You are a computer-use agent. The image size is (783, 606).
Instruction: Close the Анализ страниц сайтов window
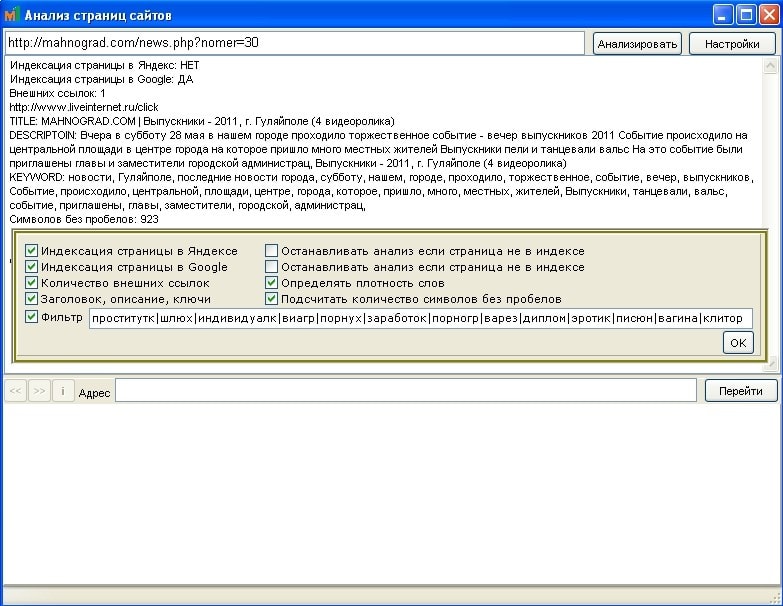coord(770,15)
